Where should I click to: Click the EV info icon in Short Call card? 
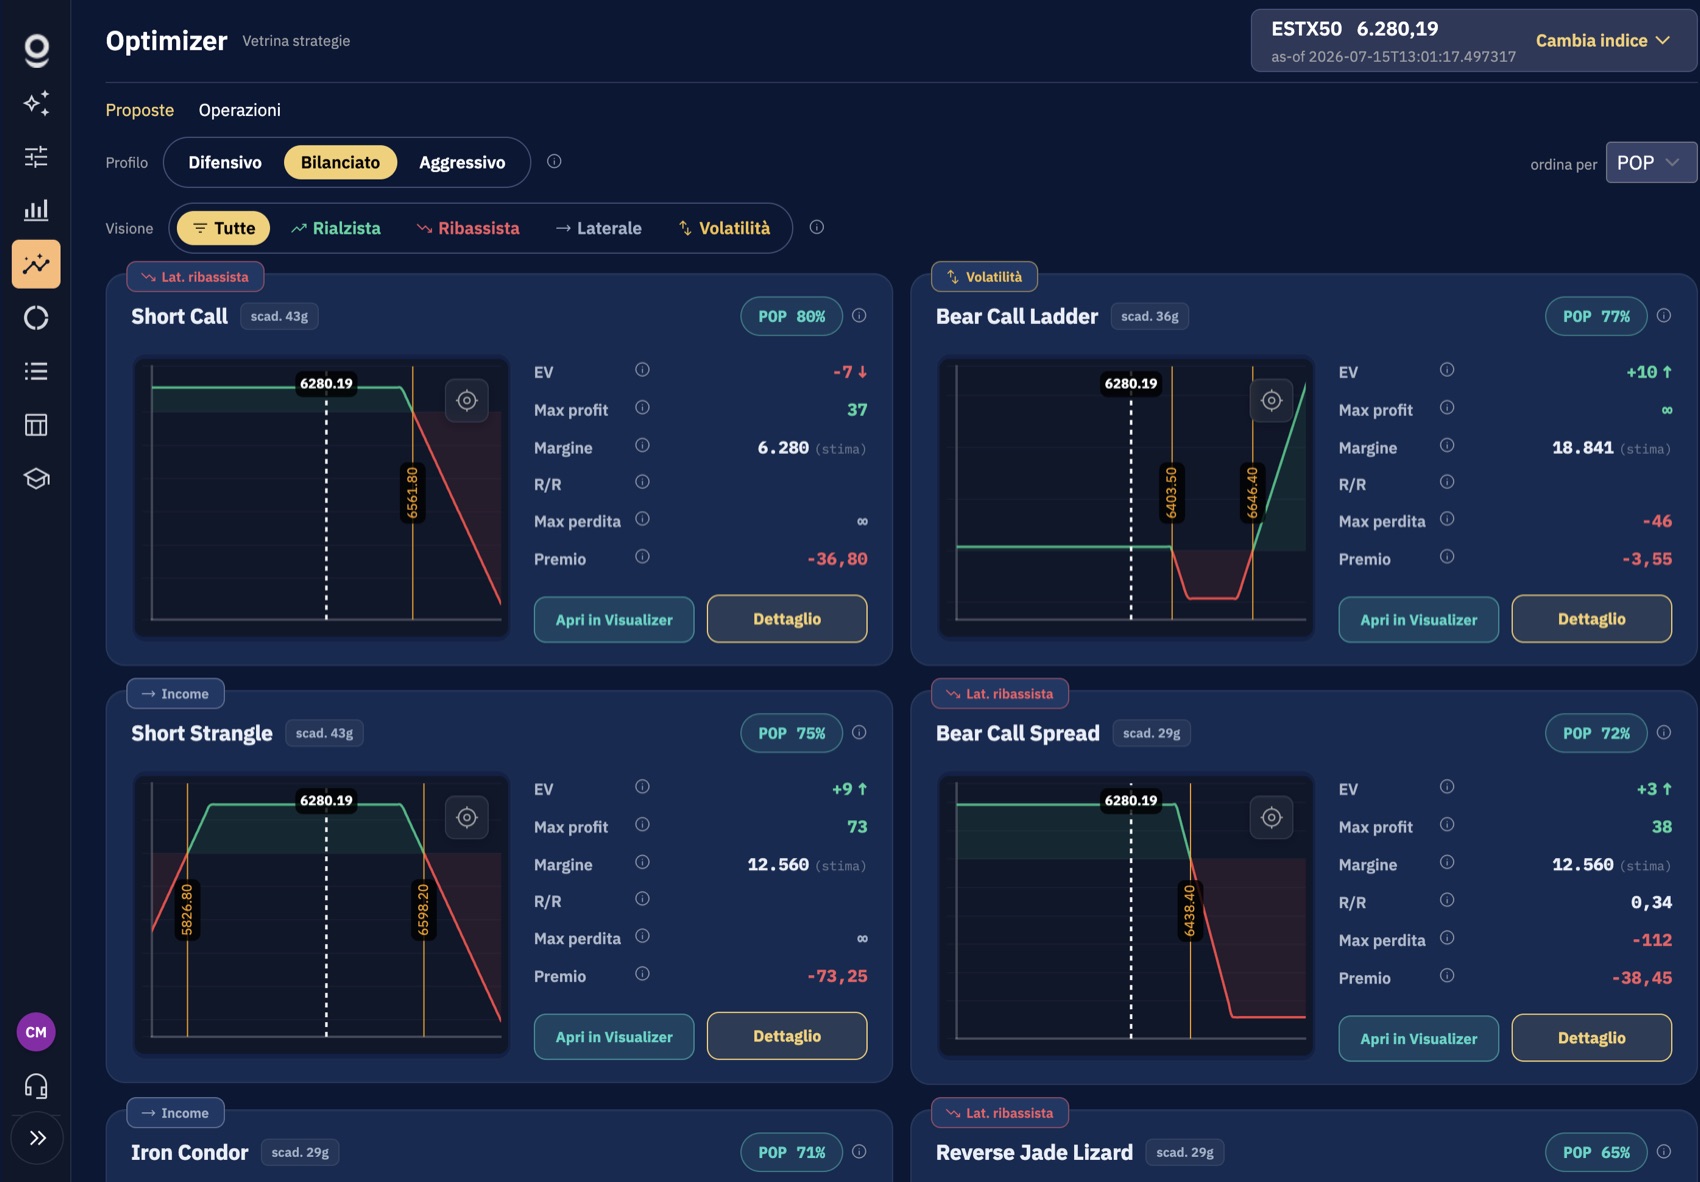click(x=642, y=370)
